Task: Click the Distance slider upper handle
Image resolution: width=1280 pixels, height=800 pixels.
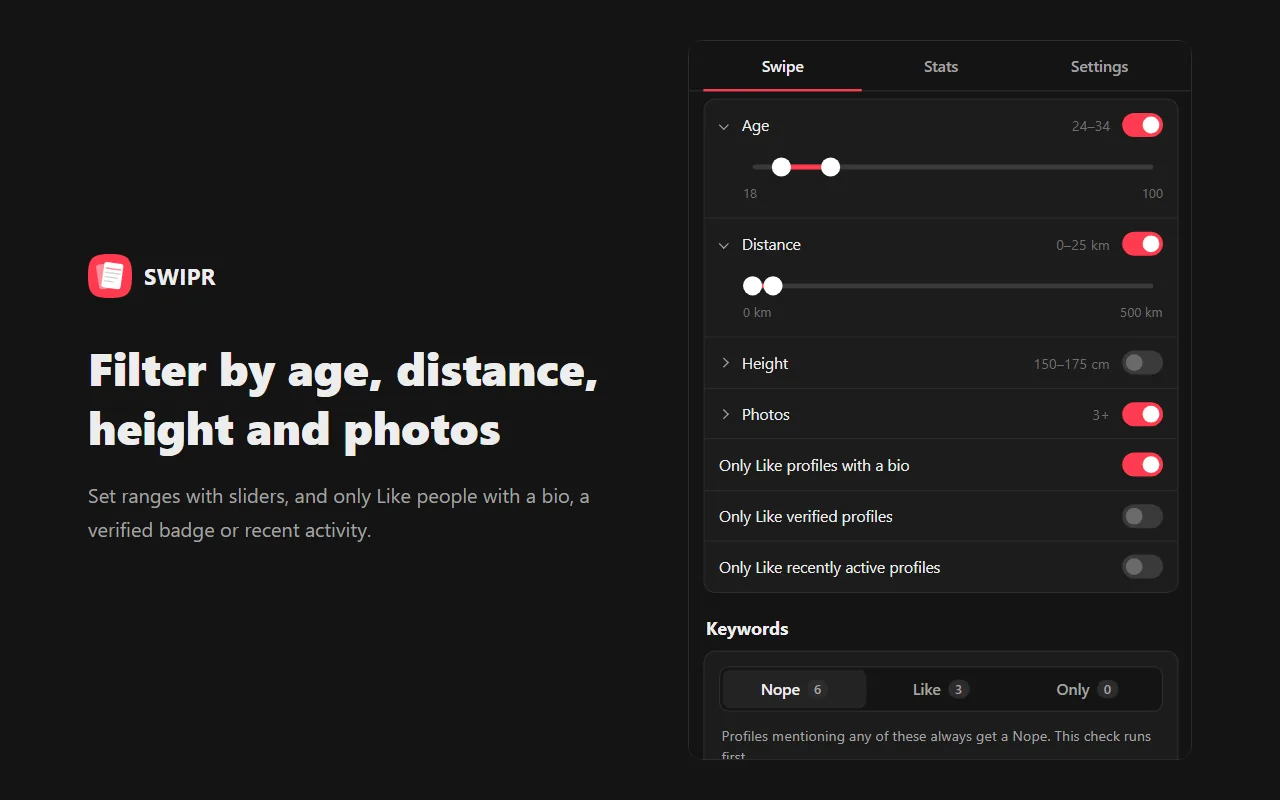Action: tap(773, 286)
